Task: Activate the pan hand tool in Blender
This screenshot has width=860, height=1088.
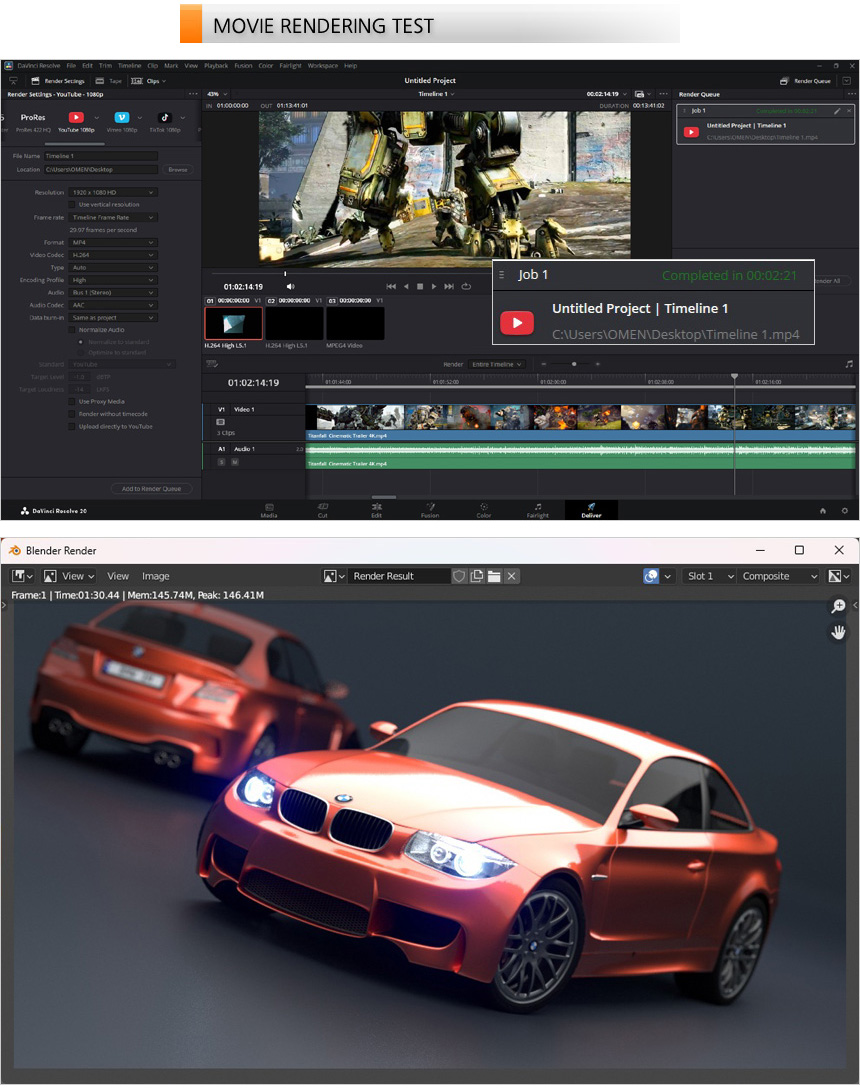Action: (x=838, y=632)
